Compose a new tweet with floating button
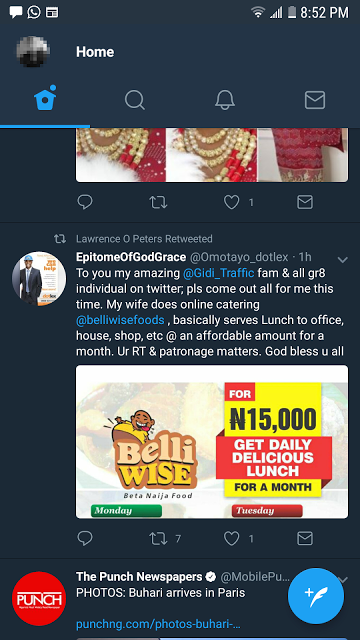 click(316, 596)
